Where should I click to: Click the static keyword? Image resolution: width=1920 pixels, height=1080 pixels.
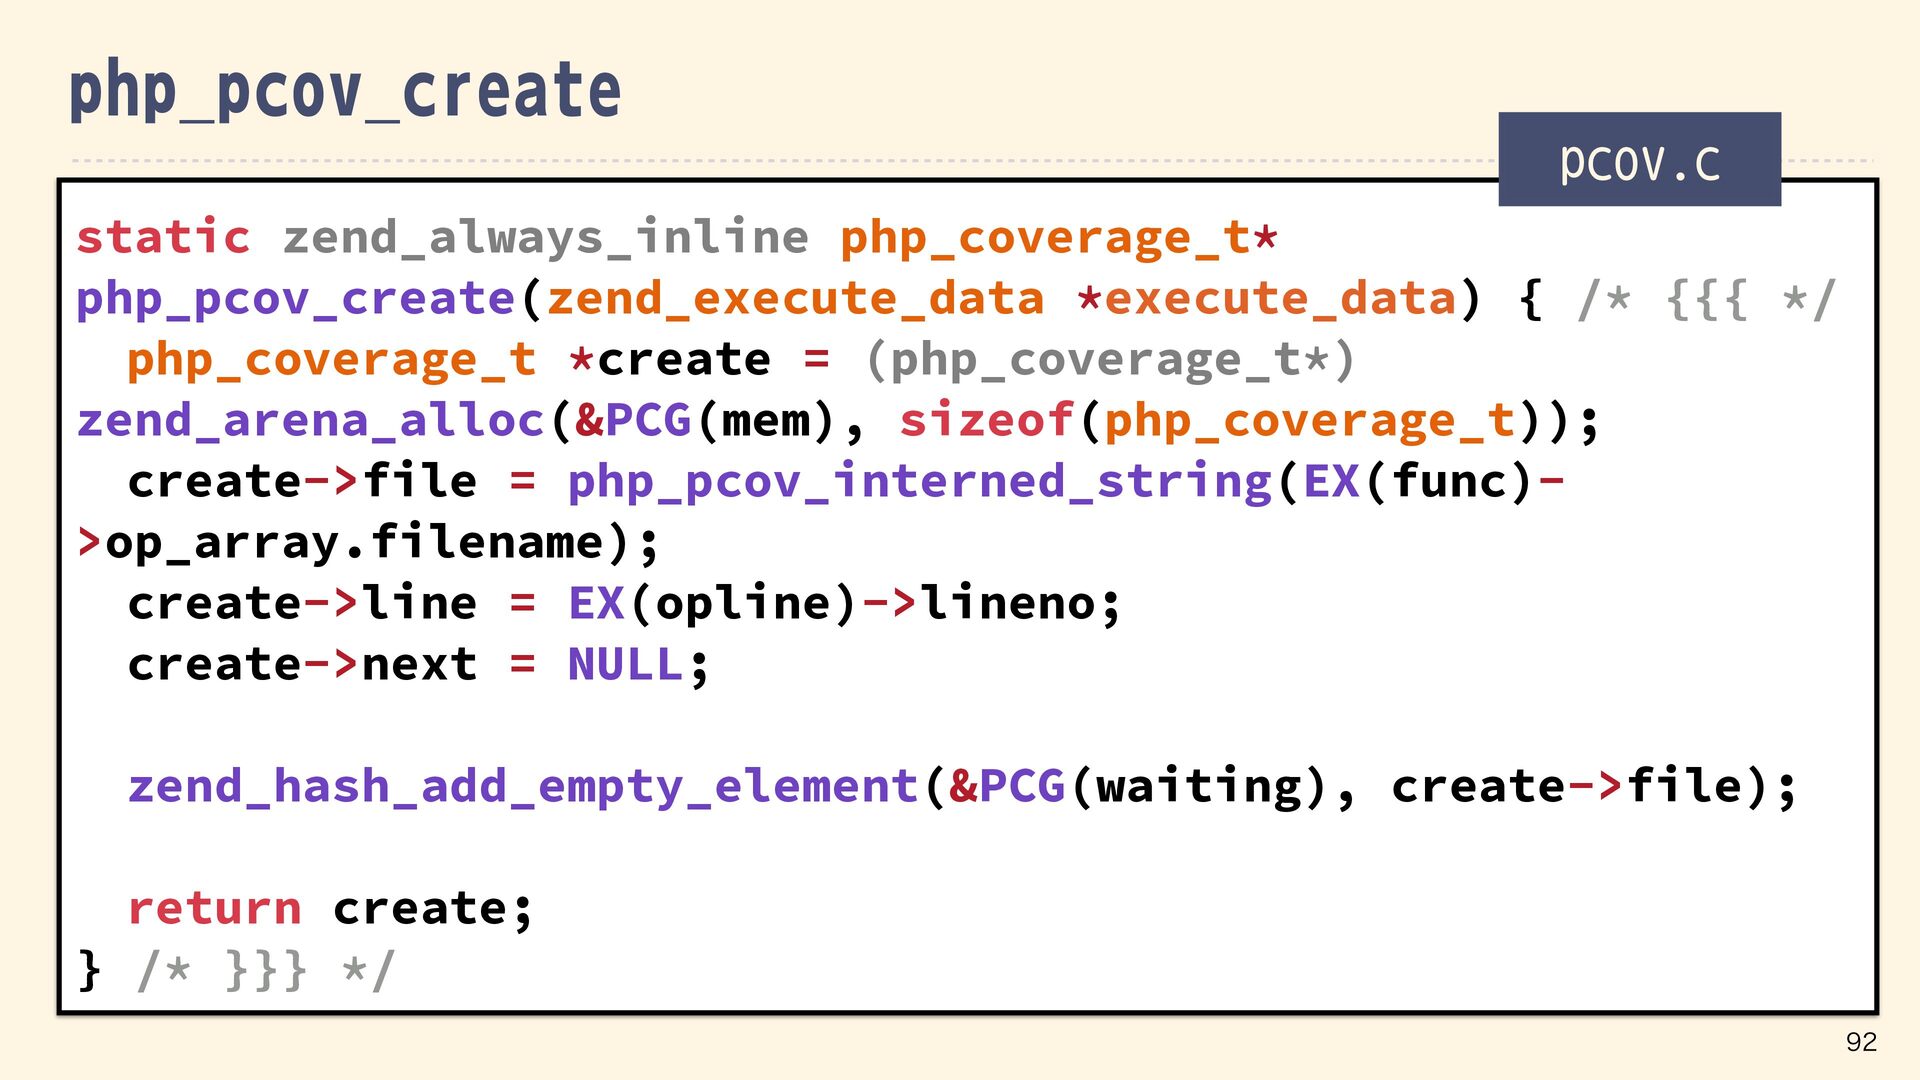[x=163, y=238]
